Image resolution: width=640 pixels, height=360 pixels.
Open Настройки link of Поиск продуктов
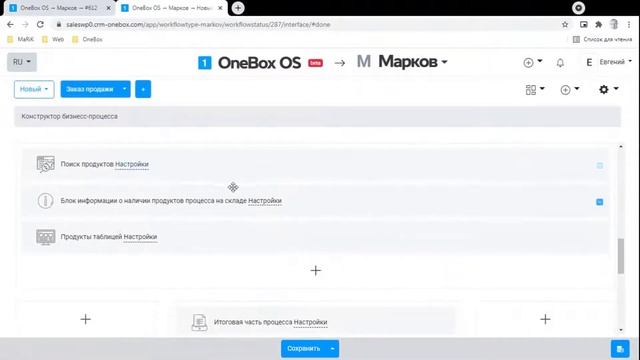[x=132, y=164]
